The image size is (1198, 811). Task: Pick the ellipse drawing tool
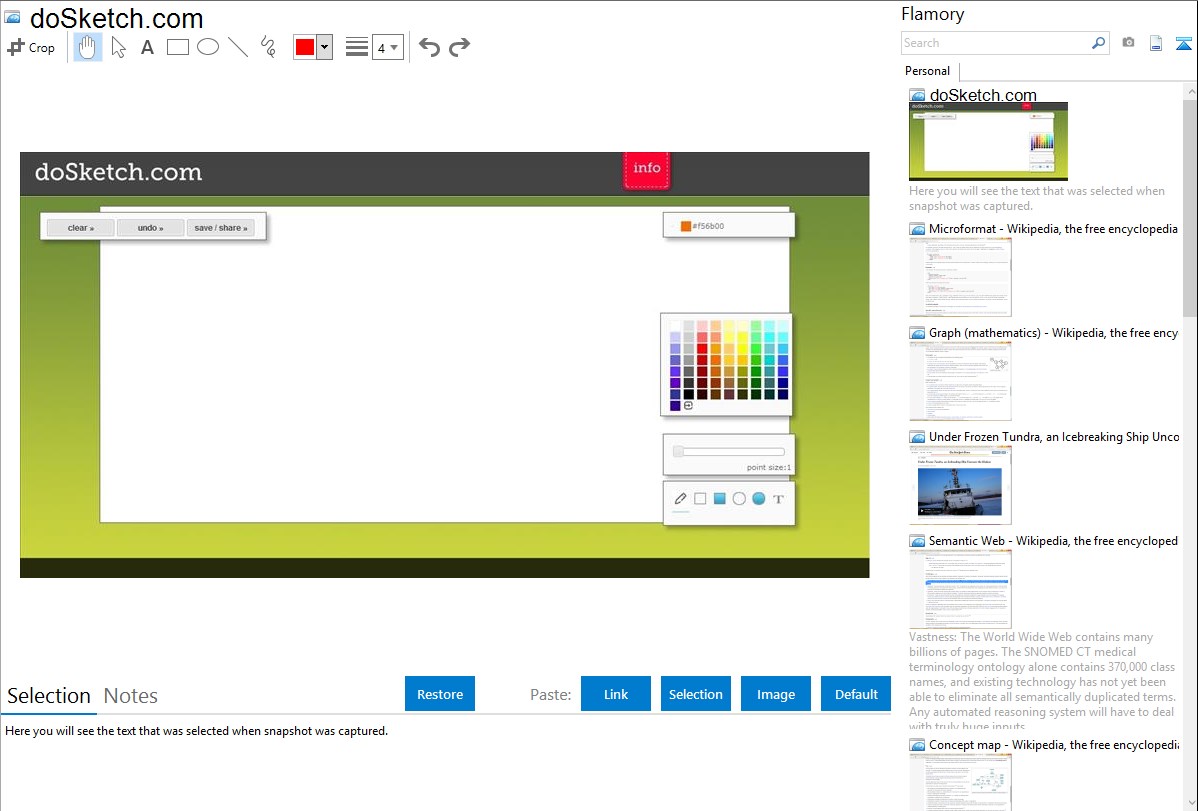(208, 47)
